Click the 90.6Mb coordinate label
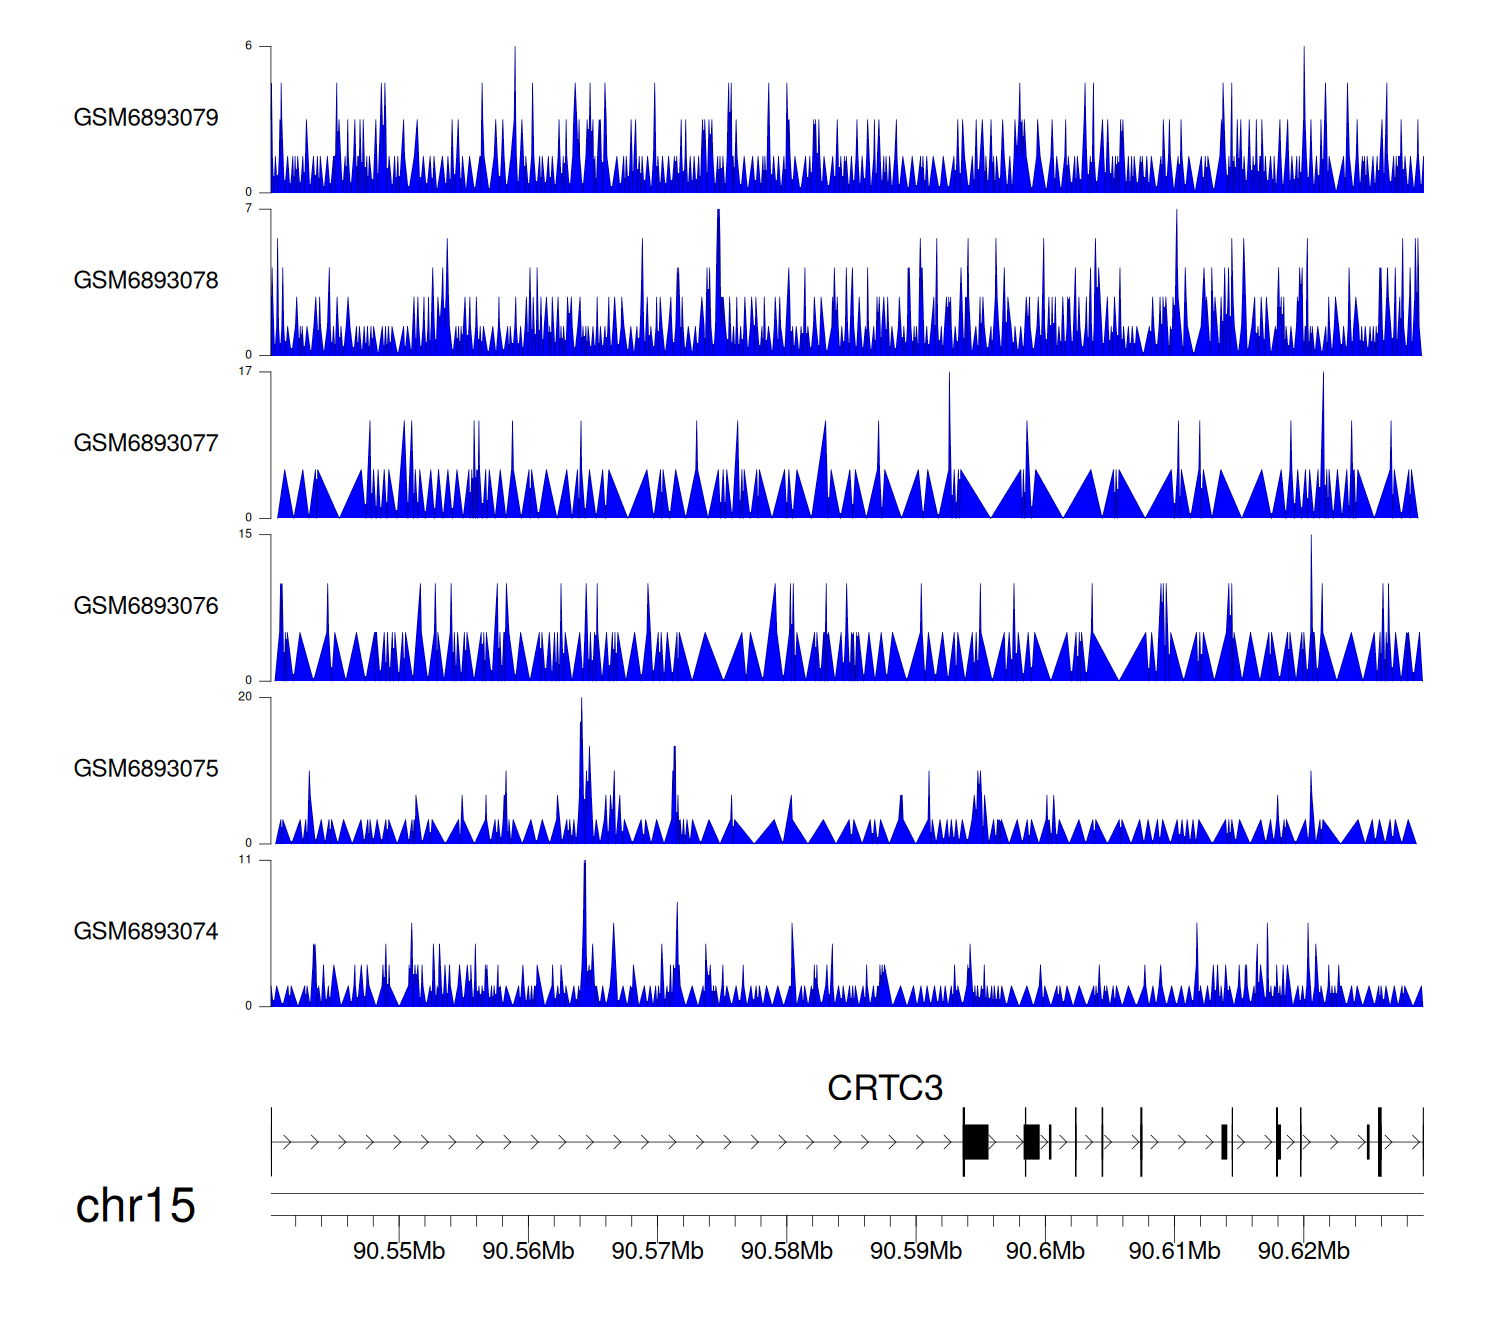 pos(1045,1251)
